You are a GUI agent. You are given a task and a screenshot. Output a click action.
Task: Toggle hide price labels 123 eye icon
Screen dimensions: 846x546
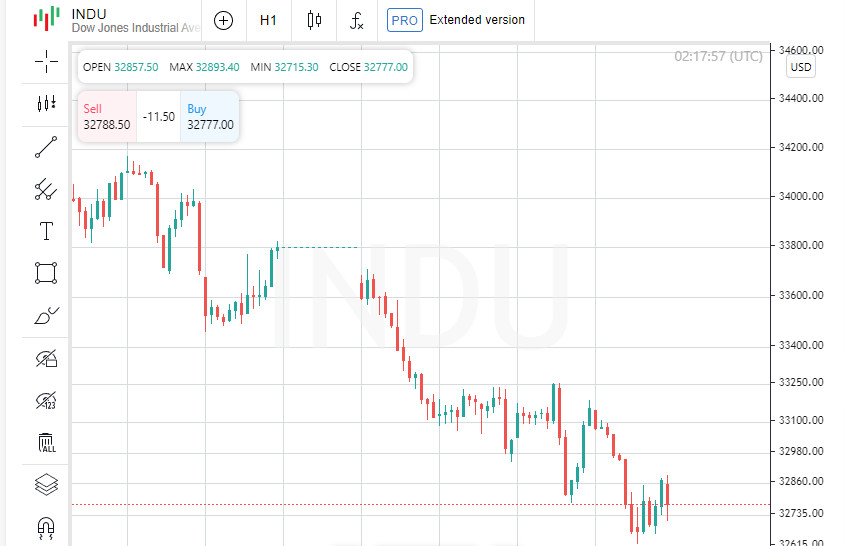[x=46, y=401]
